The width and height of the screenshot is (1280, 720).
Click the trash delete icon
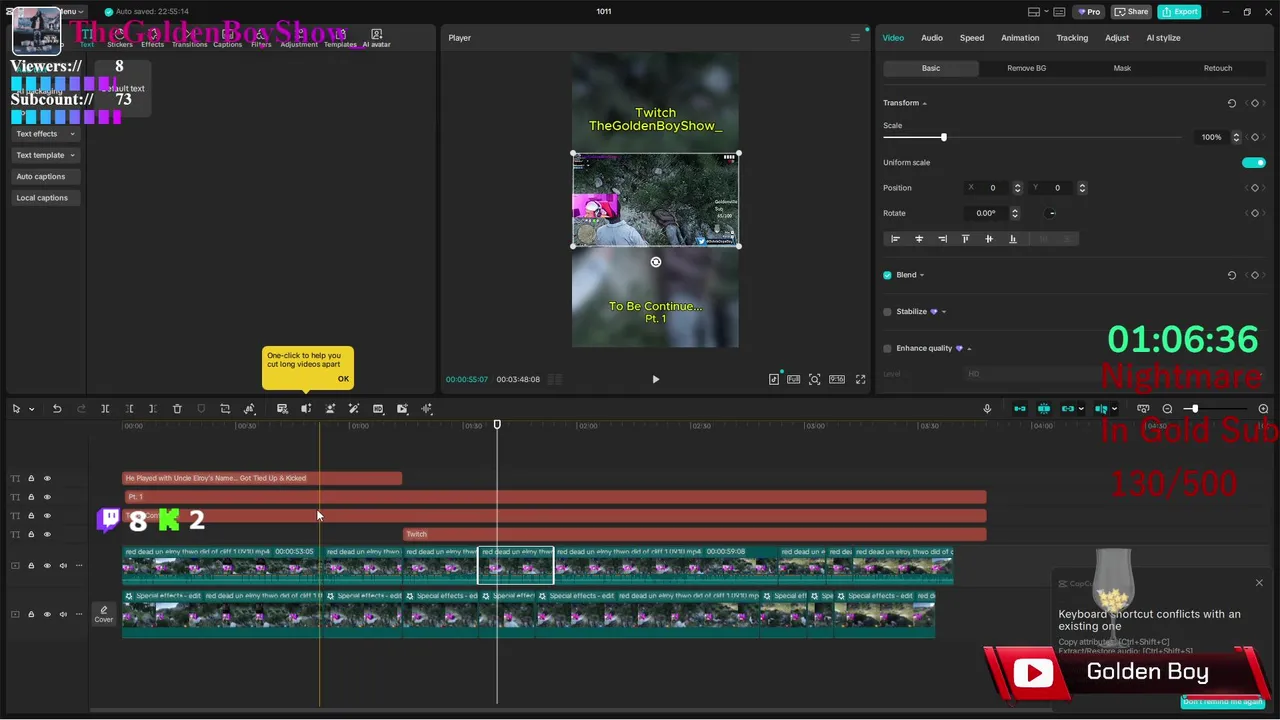177,409
